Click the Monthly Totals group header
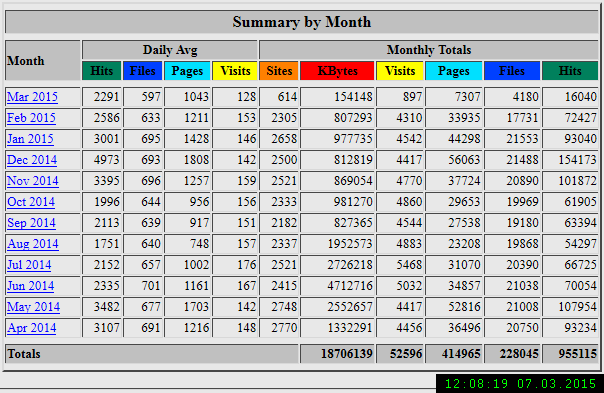This screenshot has height=393, width=604. [x=429, y=50]
